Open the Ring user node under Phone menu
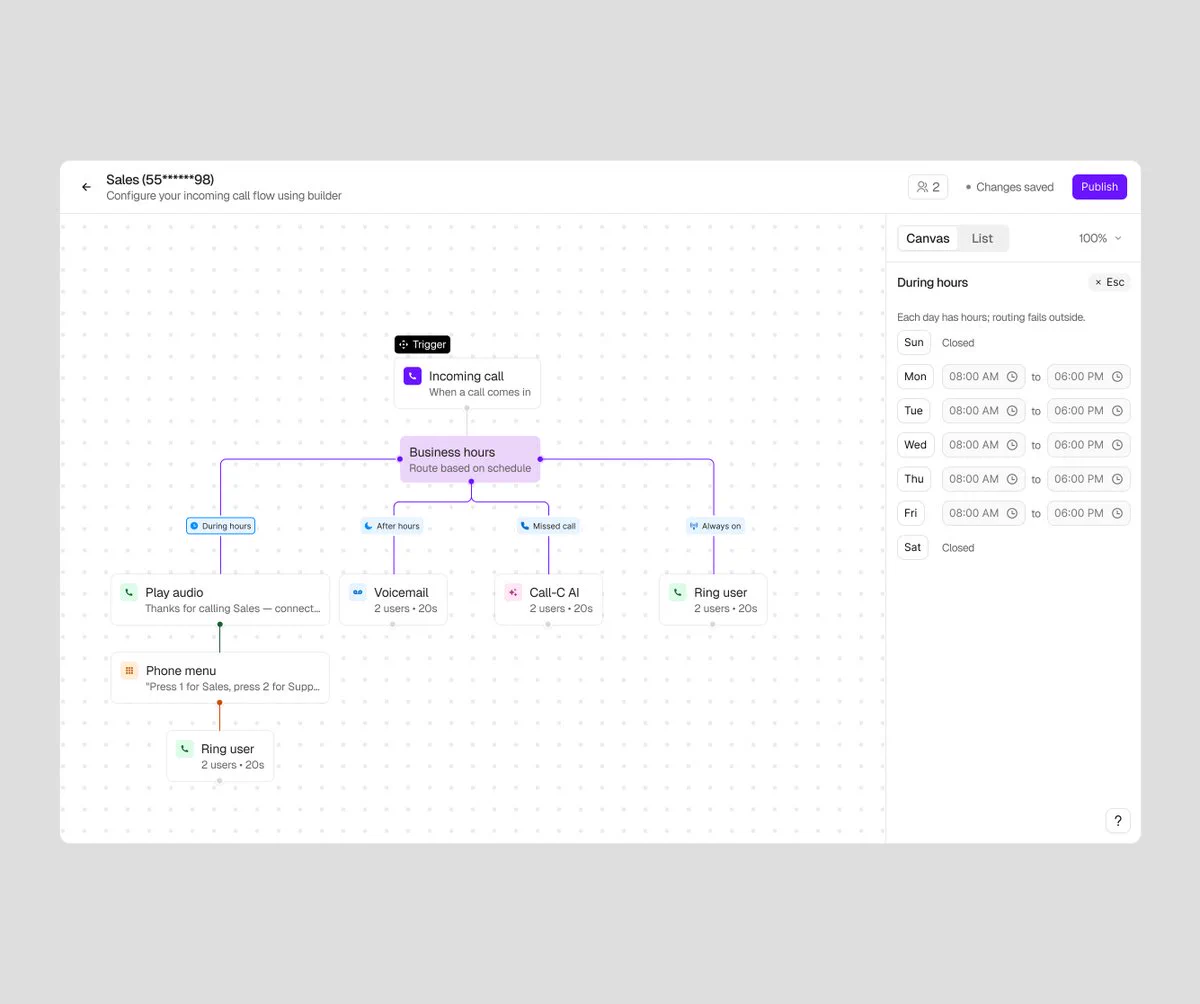 (x=220, y=756)
